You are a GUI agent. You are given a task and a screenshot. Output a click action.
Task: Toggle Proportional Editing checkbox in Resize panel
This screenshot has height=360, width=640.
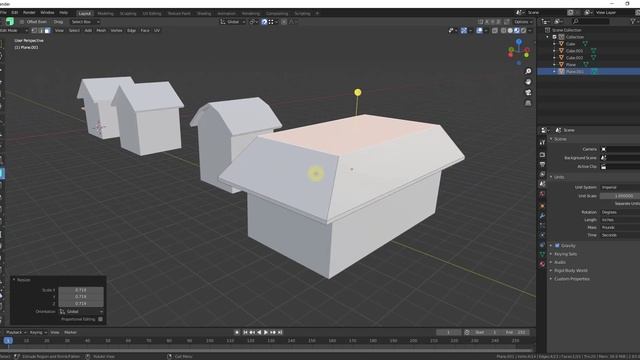(x=100, y=319)
